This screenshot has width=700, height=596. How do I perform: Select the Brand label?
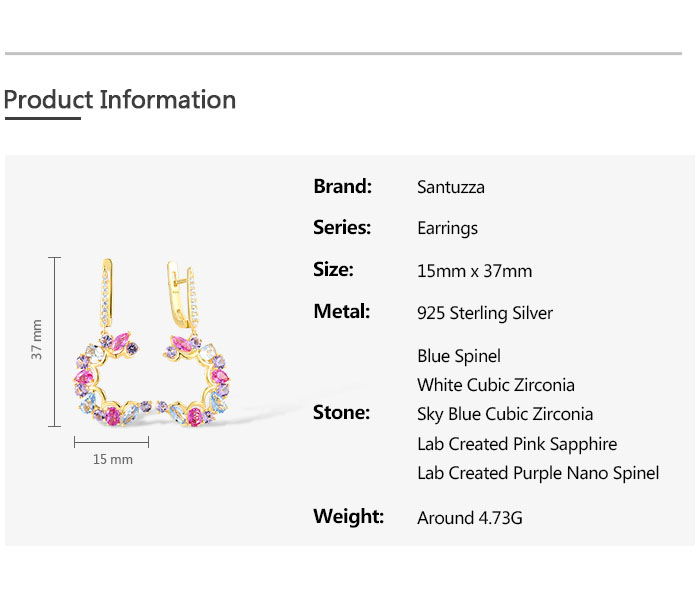click(342, 186)
